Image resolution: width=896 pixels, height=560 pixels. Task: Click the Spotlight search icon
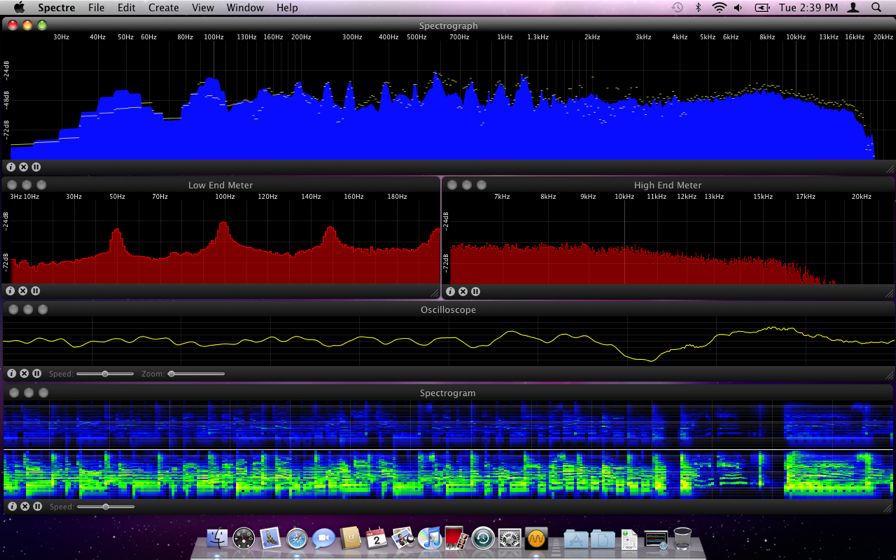877,8
